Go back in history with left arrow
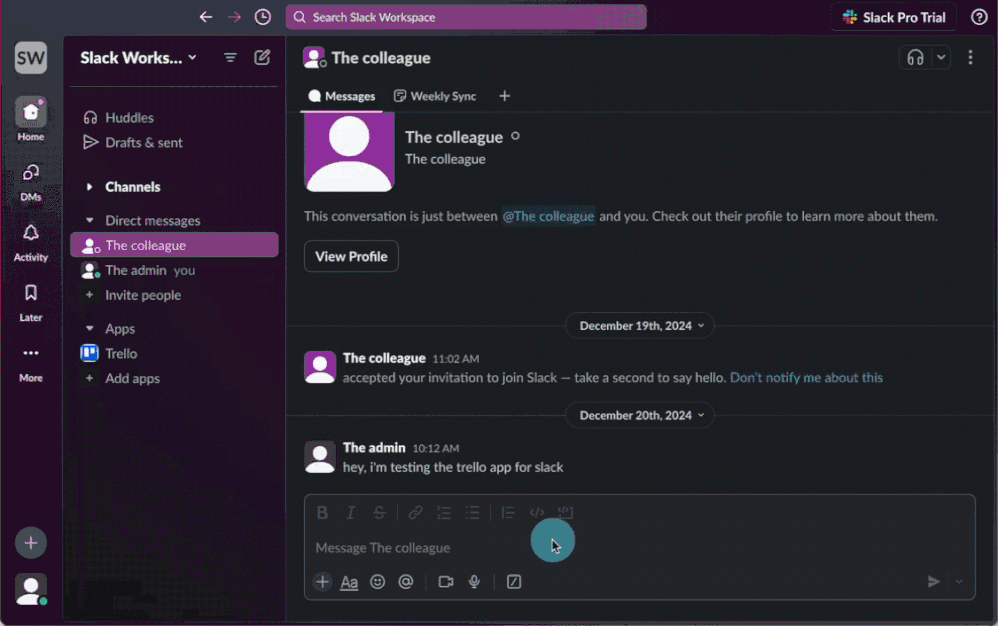The height and width of the screenshot is (626, 998). [206, 17]
